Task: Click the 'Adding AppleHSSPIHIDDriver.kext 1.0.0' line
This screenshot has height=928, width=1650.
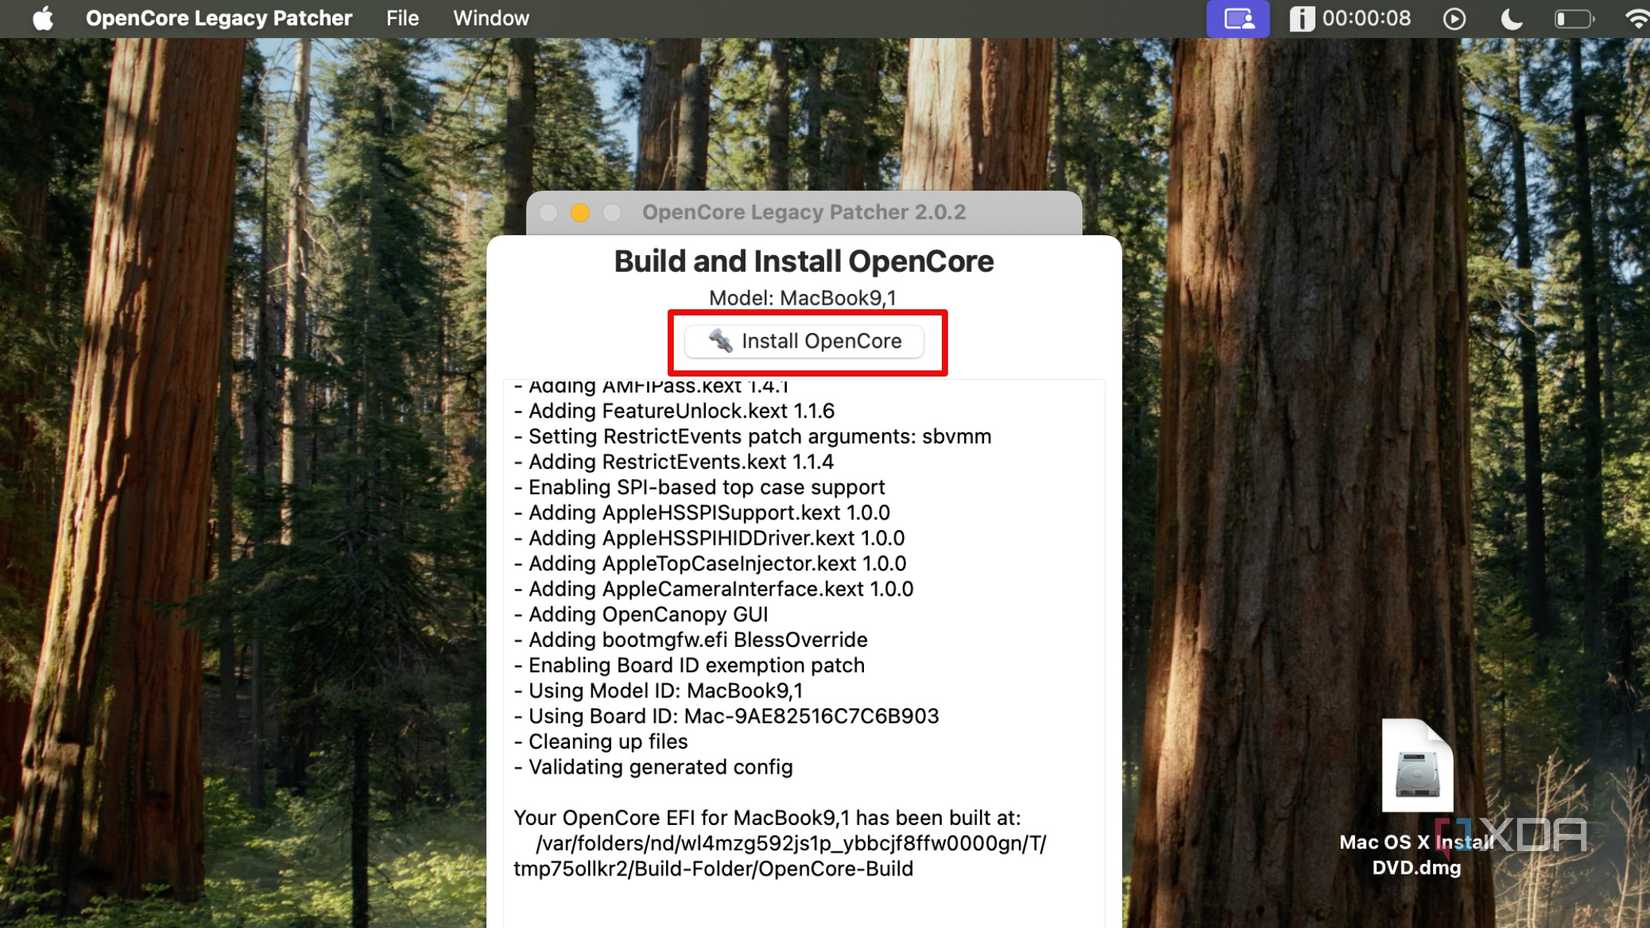Action: 709,538
